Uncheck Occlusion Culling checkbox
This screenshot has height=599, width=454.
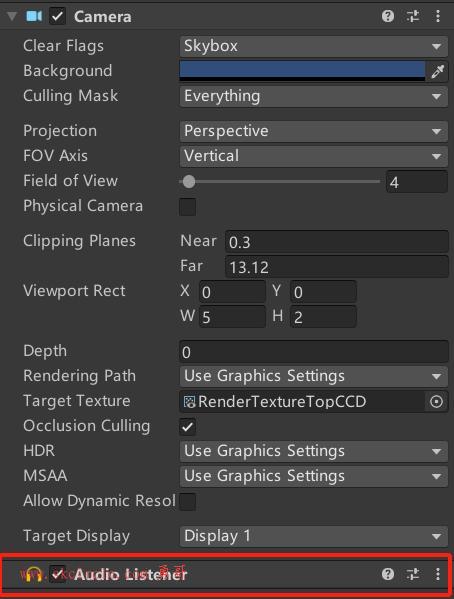(x=188, y=427)
